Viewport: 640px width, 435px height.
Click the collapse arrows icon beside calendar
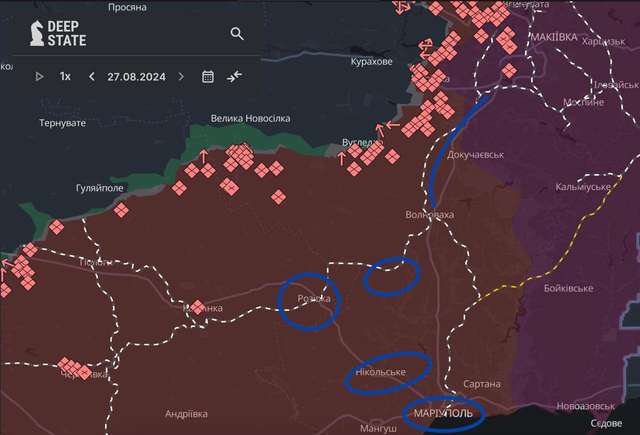click(x=234, y=76)
